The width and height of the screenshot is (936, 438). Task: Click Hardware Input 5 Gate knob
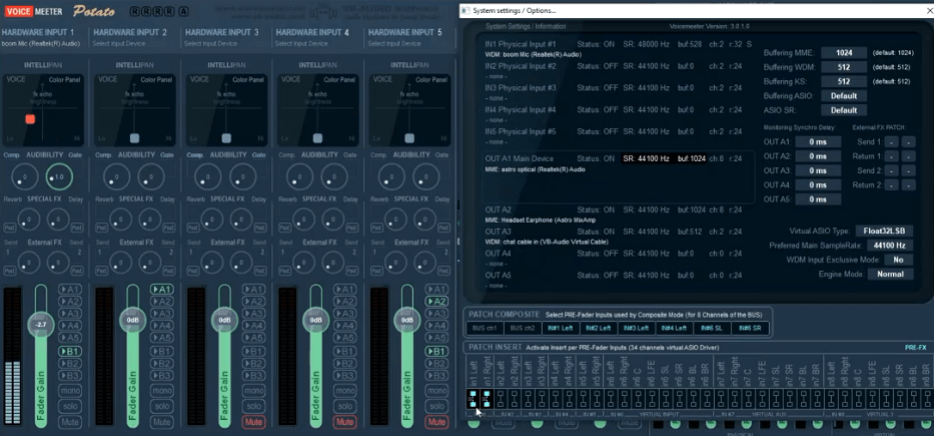click(x=426, y=177)
